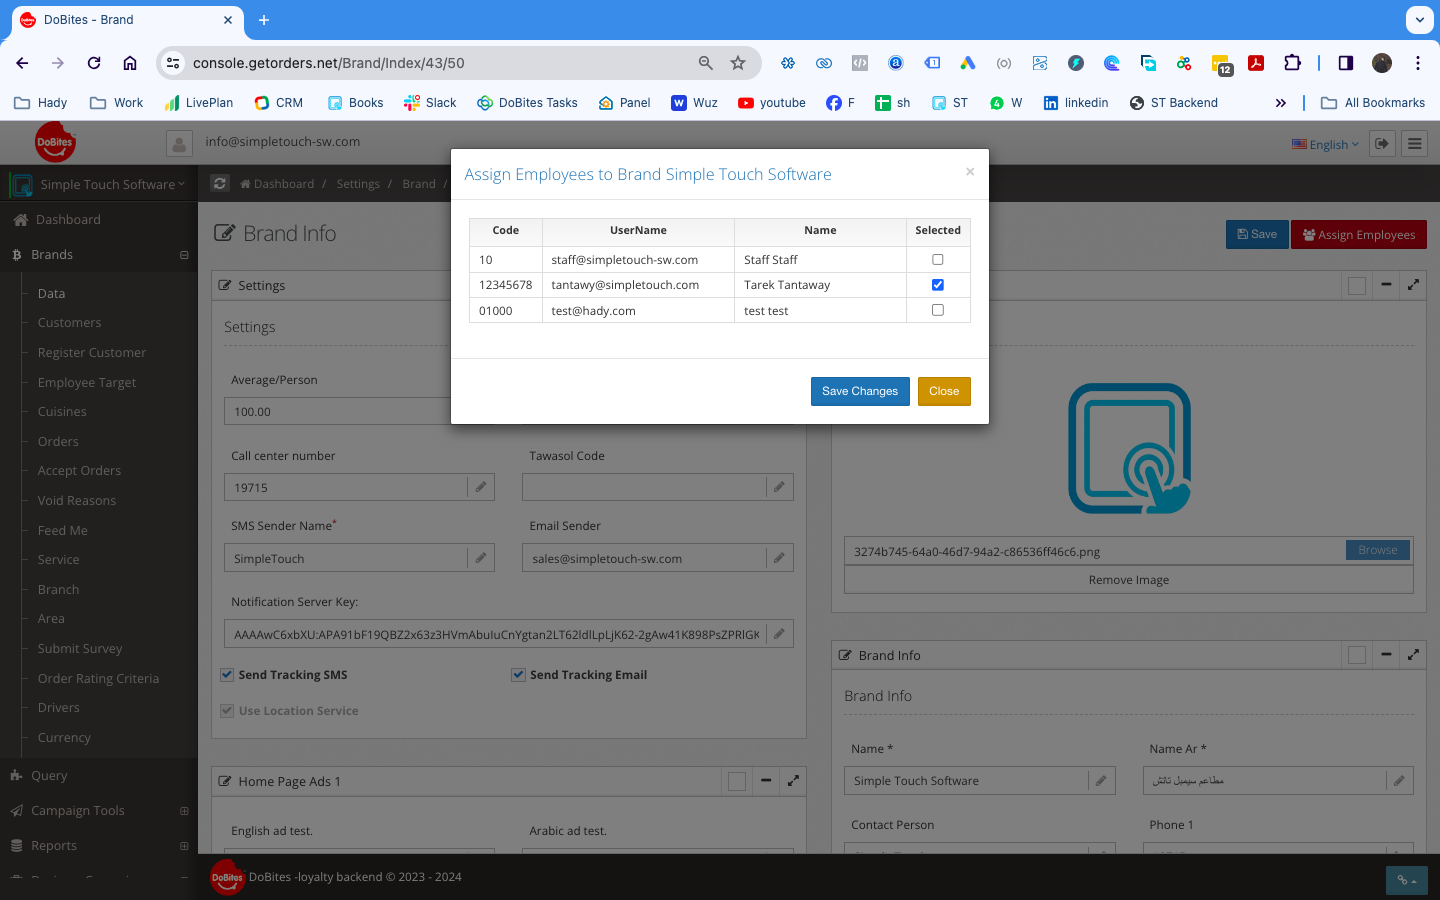Click the Chrome home button

click(130, 63)
